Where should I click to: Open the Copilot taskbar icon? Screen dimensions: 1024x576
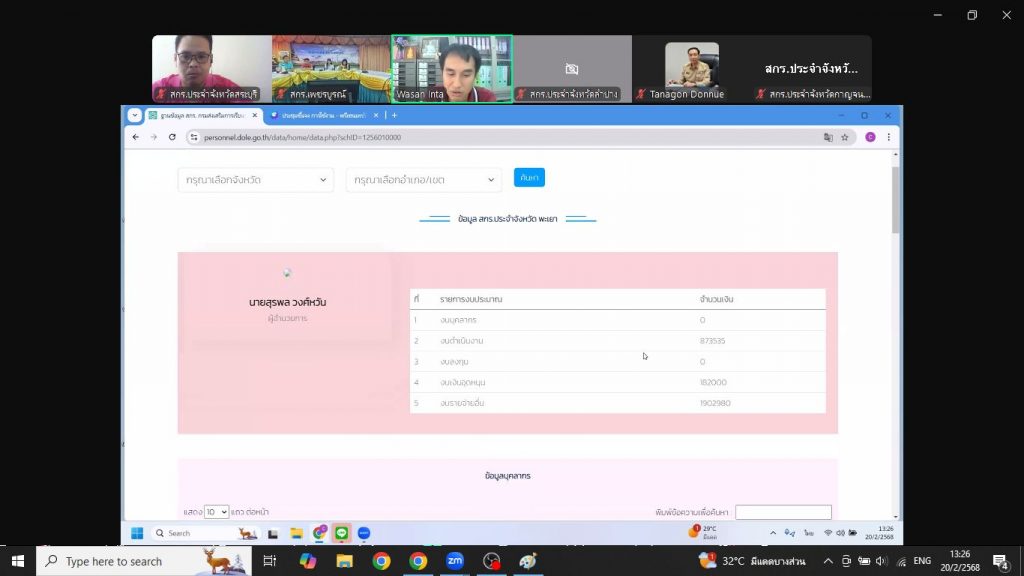click(x=308, y=561)
